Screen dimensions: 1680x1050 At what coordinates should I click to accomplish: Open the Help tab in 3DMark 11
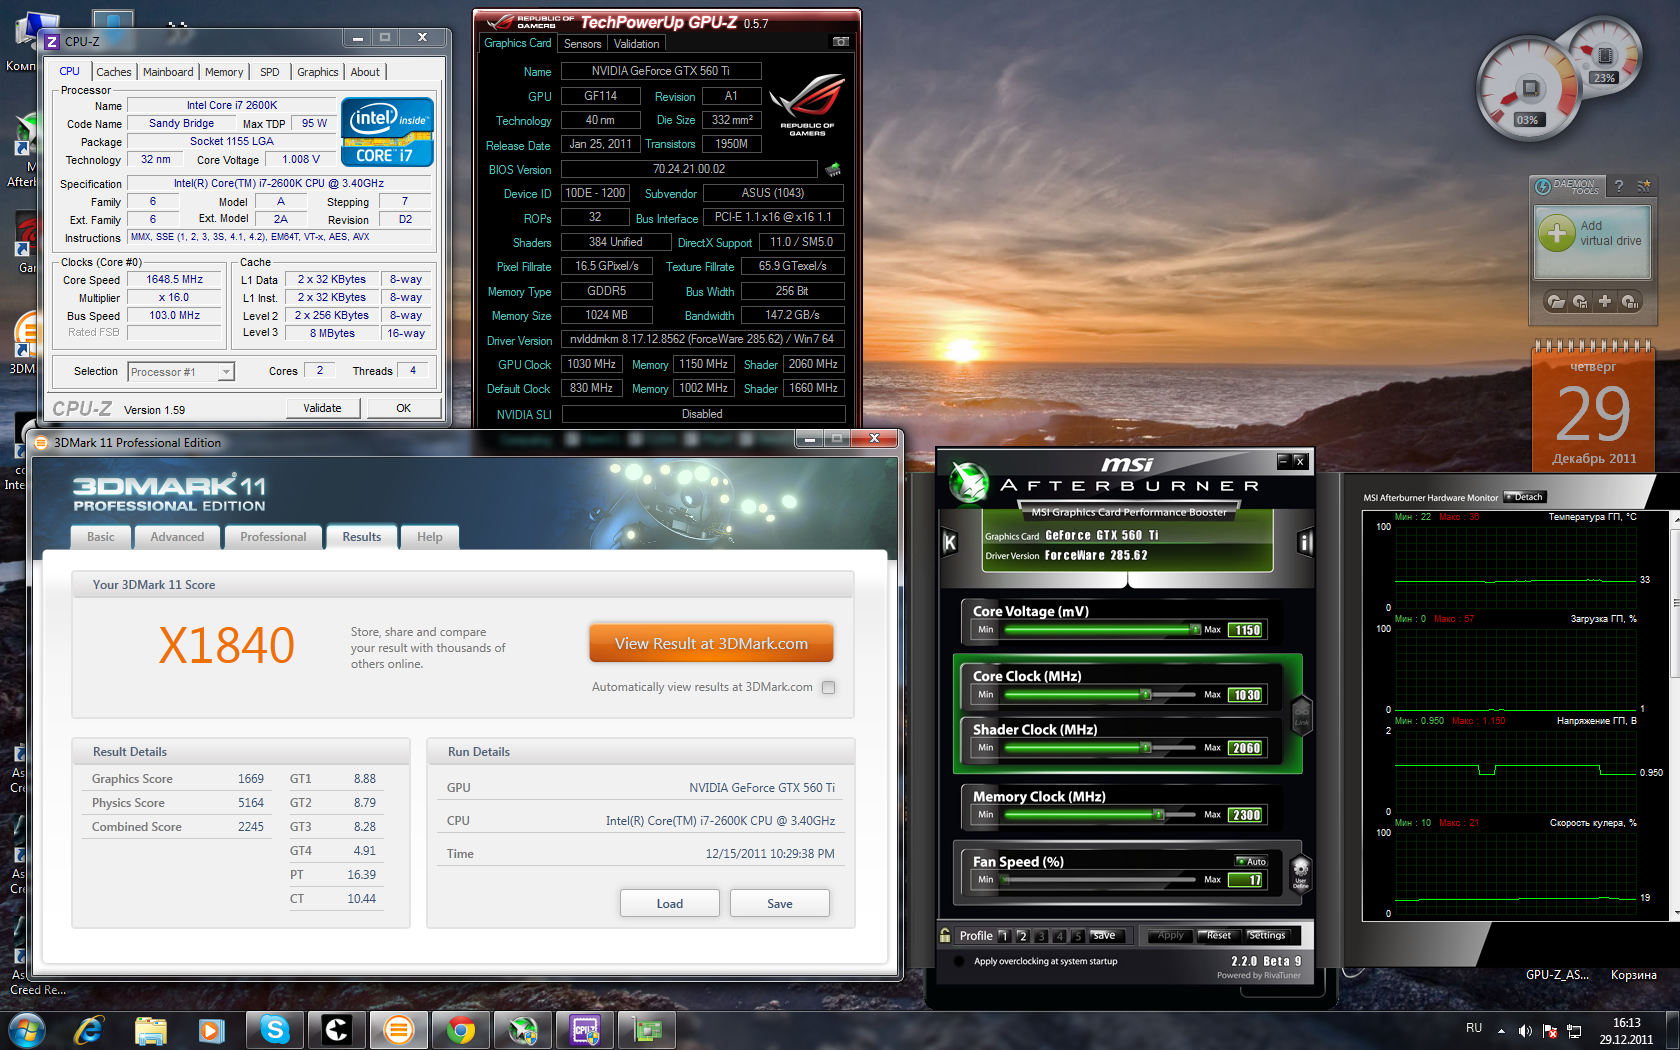pos(430,537)
